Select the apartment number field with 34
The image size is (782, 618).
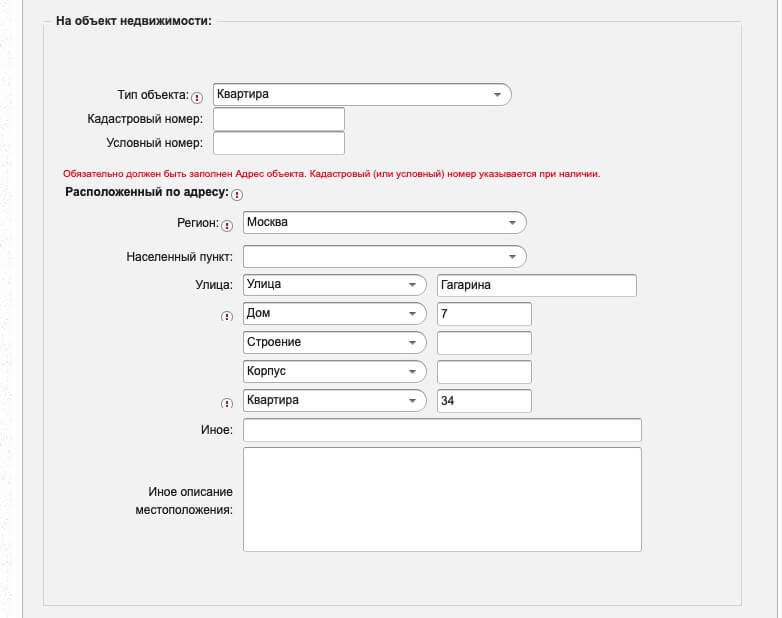tap(485, 401)
